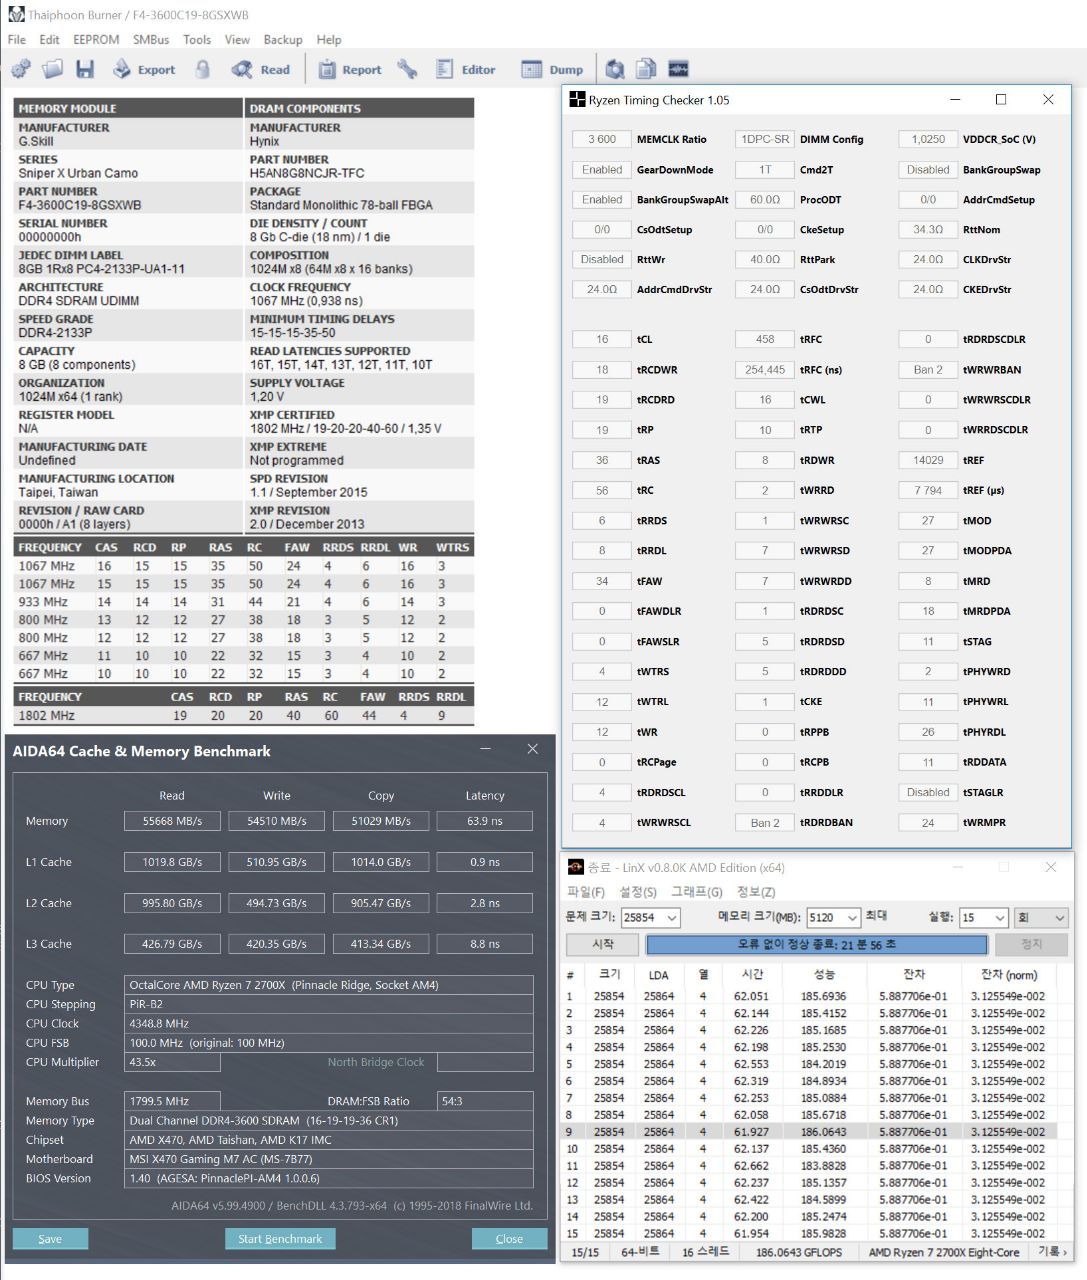Open the File menu in Thaiphoon Burner
1087x1280 pixels.
coord(17,39)
